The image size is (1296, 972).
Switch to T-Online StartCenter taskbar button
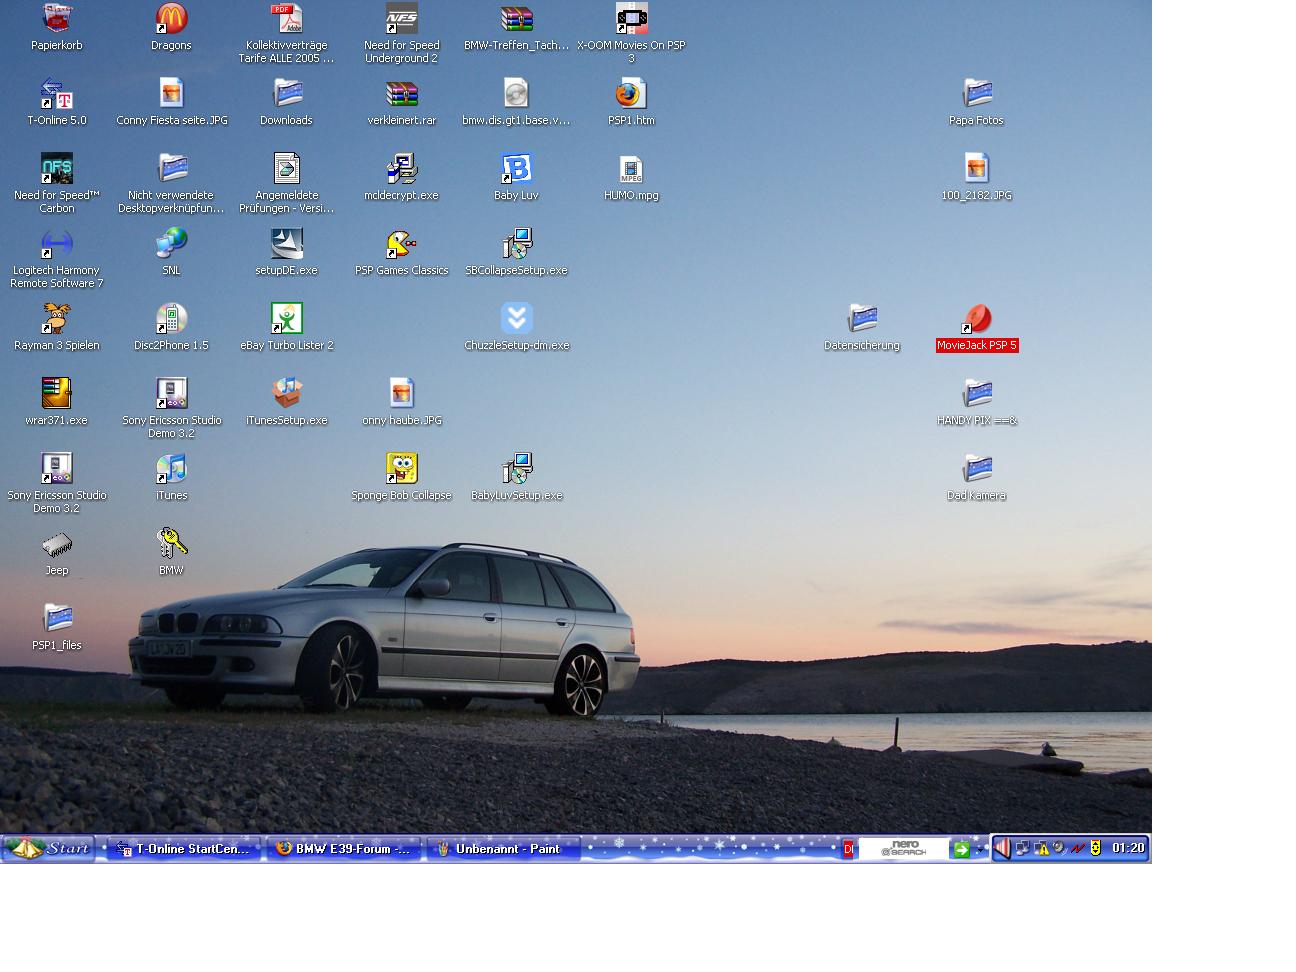184,849
